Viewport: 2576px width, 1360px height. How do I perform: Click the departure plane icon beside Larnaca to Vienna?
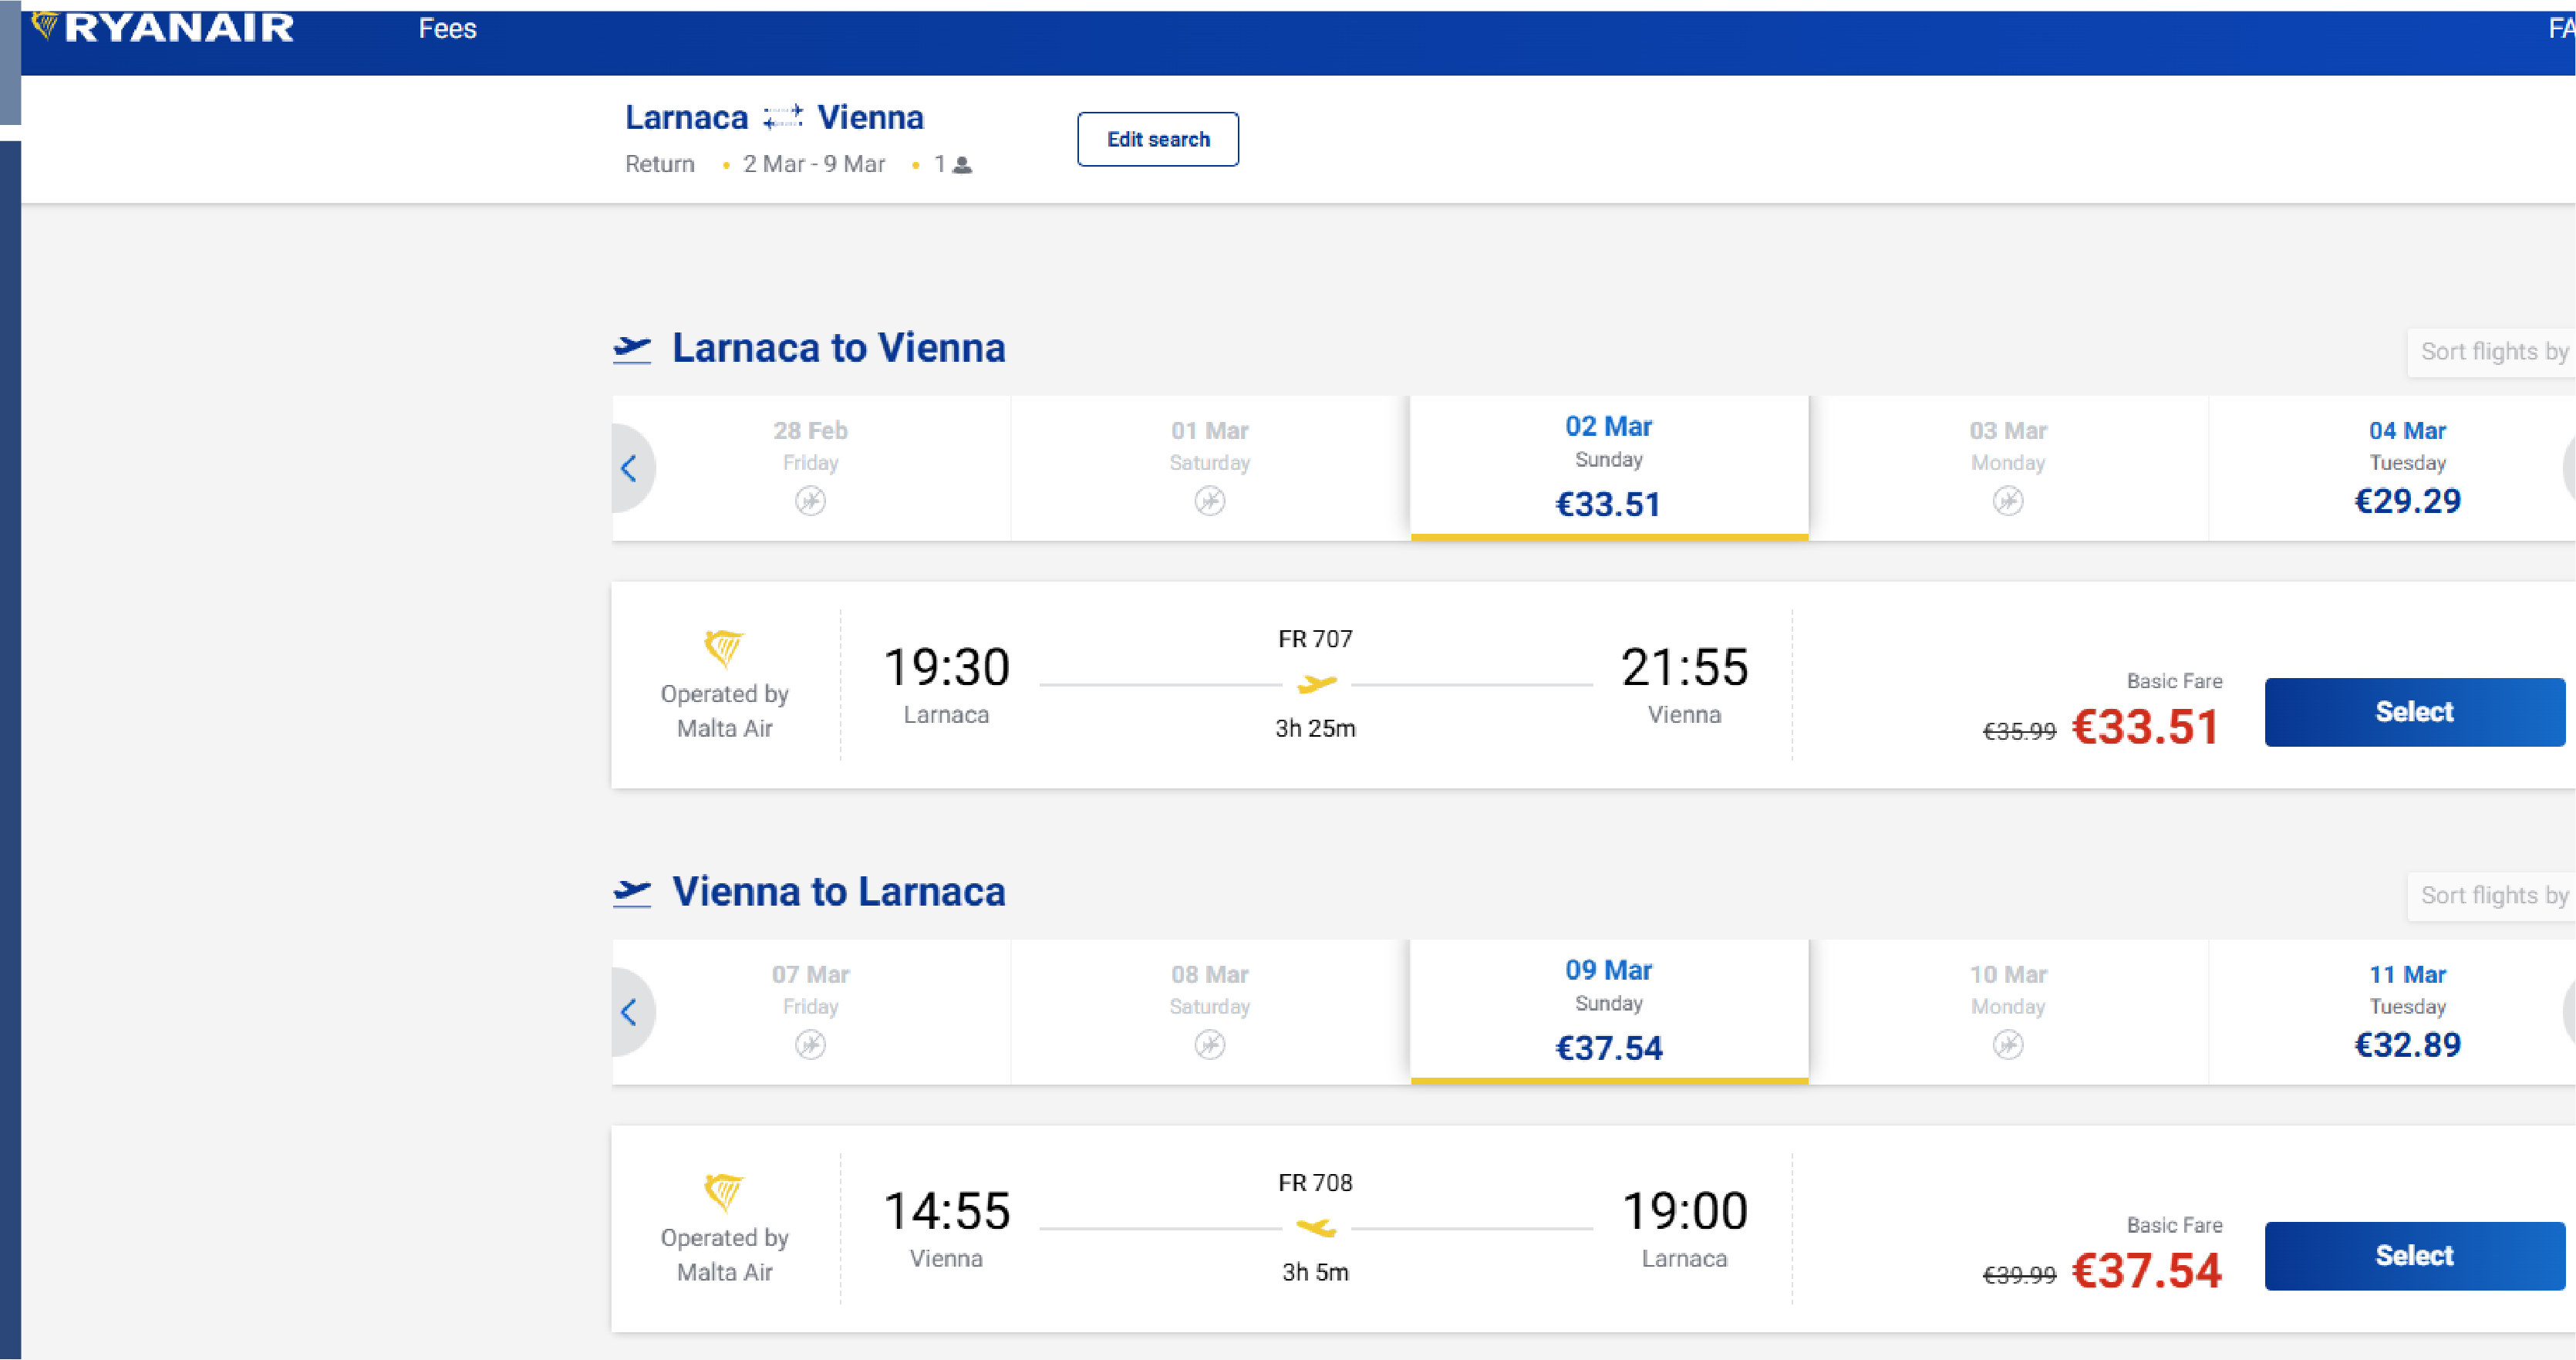coord(631,347)
